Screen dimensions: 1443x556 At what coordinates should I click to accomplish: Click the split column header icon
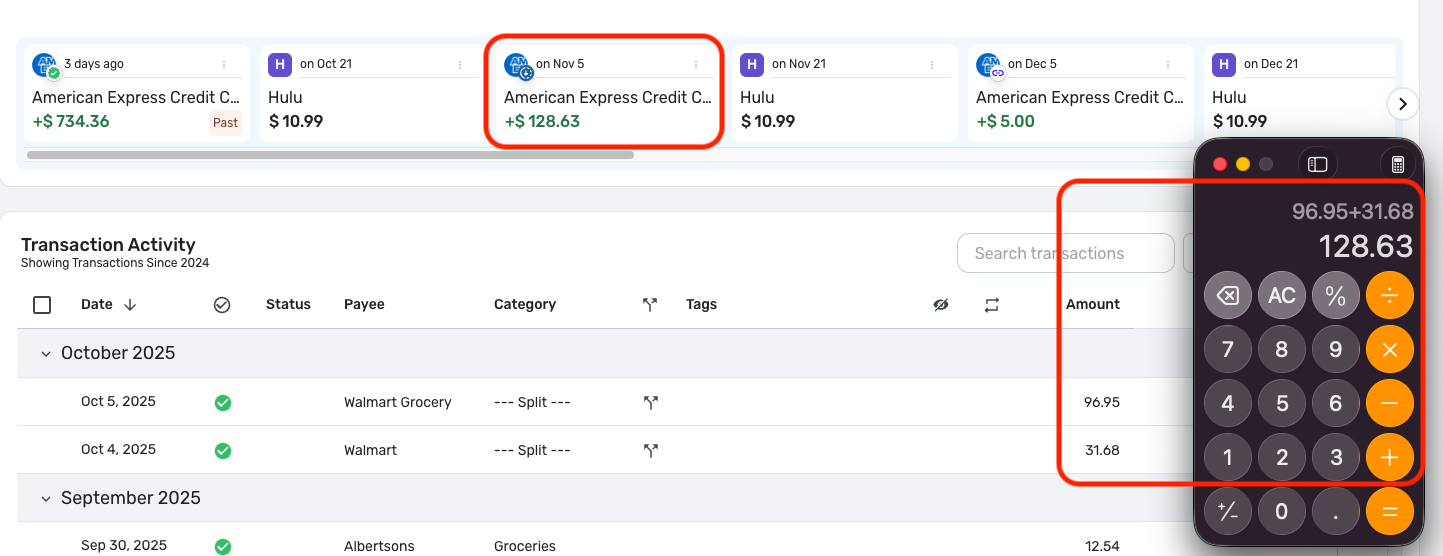pyautogui.click(x=650, y=304)
